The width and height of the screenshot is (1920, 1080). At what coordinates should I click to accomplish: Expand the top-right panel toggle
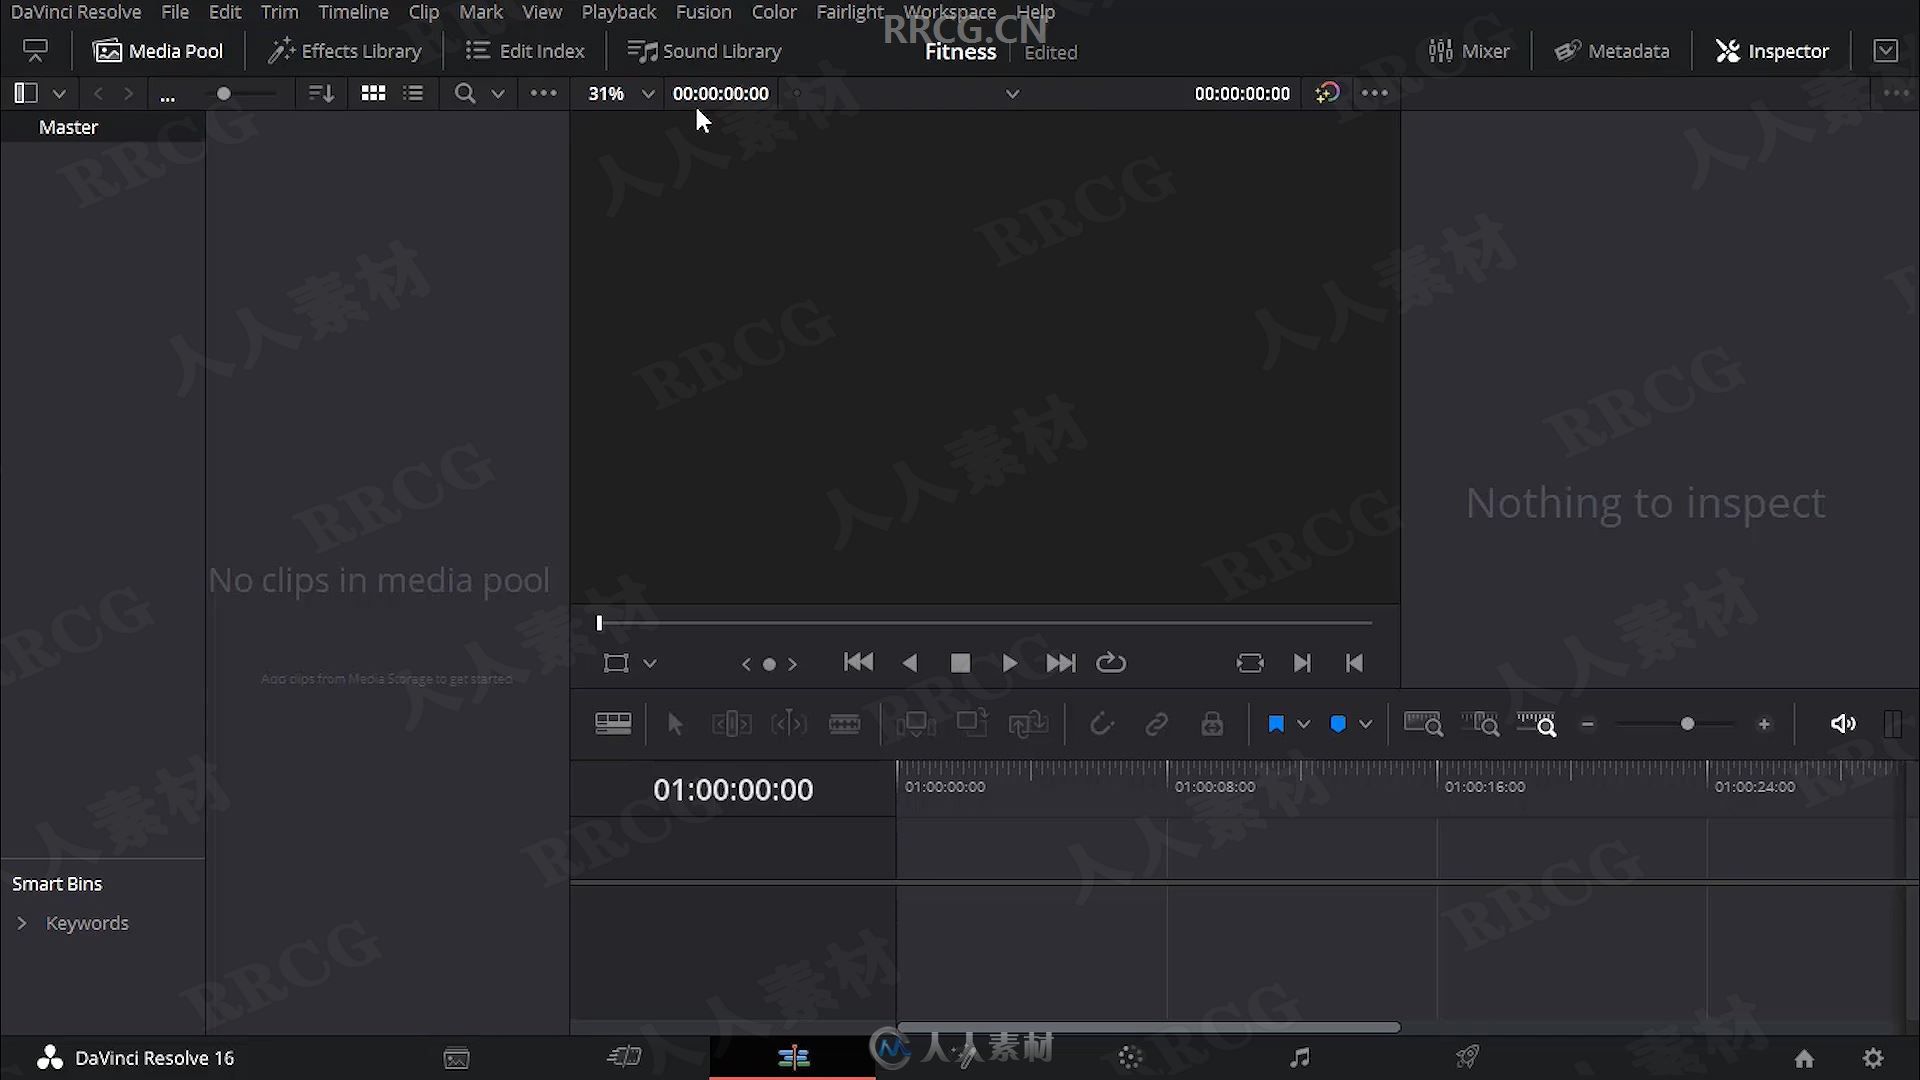point(1885,50)
